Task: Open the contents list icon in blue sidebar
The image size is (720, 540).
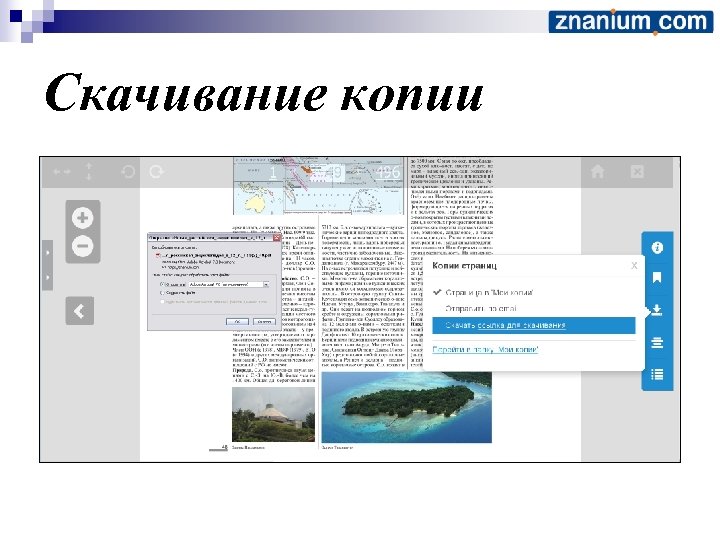Action: click(657, 375)
